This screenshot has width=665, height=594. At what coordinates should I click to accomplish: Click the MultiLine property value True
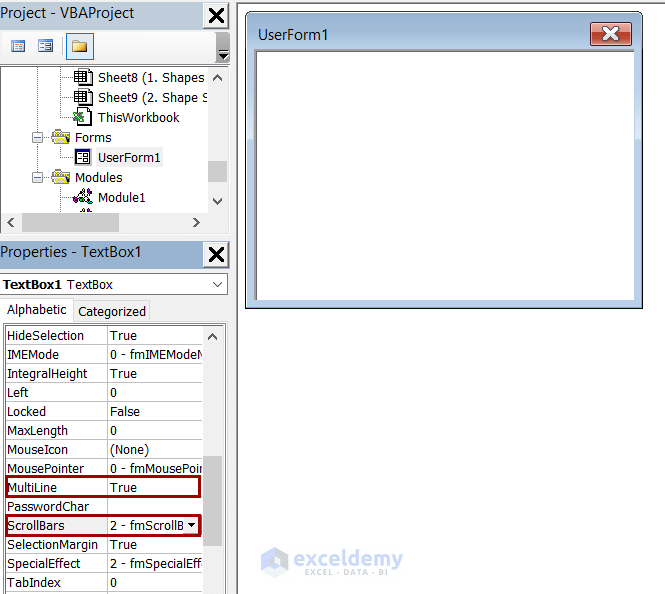[x=154, y=488]
